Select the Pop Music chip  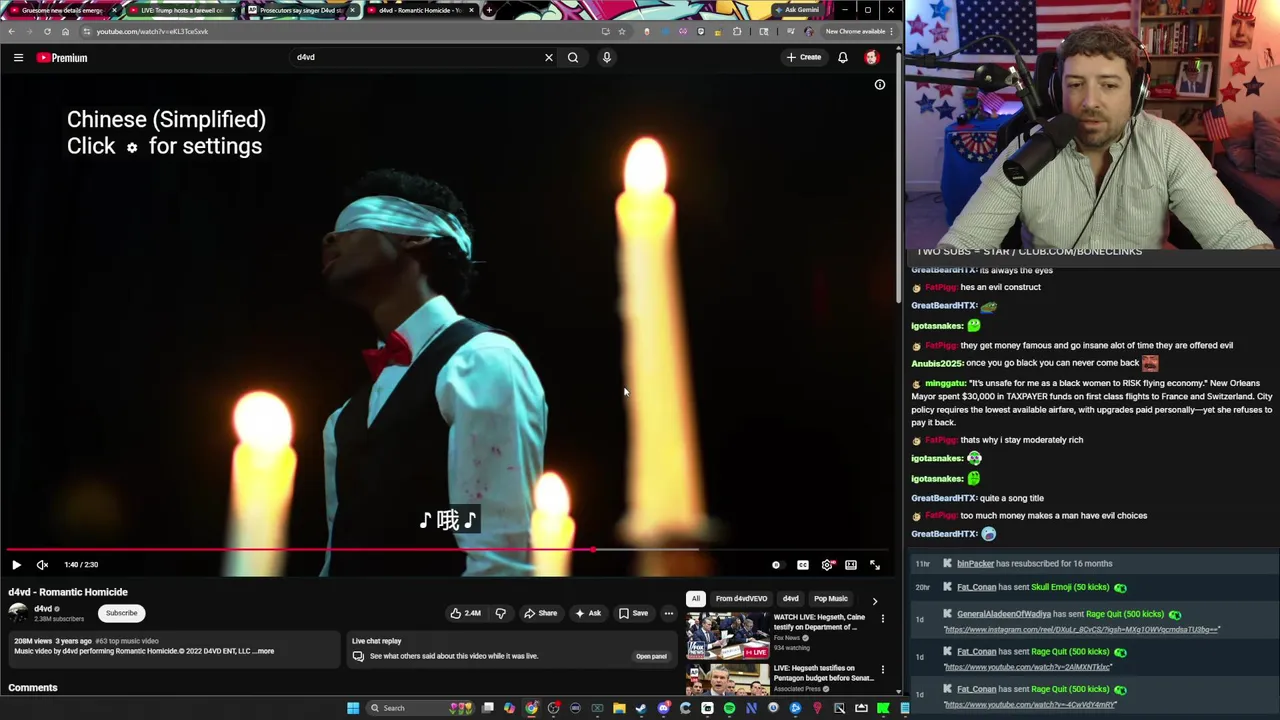830,598
